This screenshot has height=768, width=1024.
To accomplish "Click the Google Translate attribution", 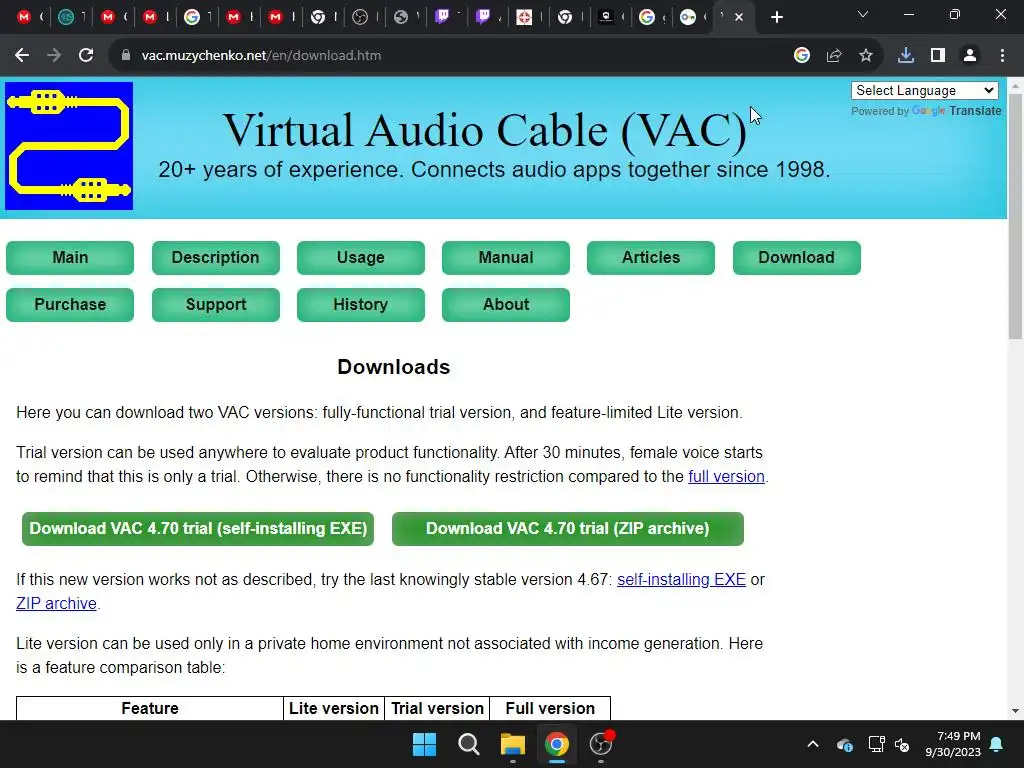I will [x=926, y=111].
